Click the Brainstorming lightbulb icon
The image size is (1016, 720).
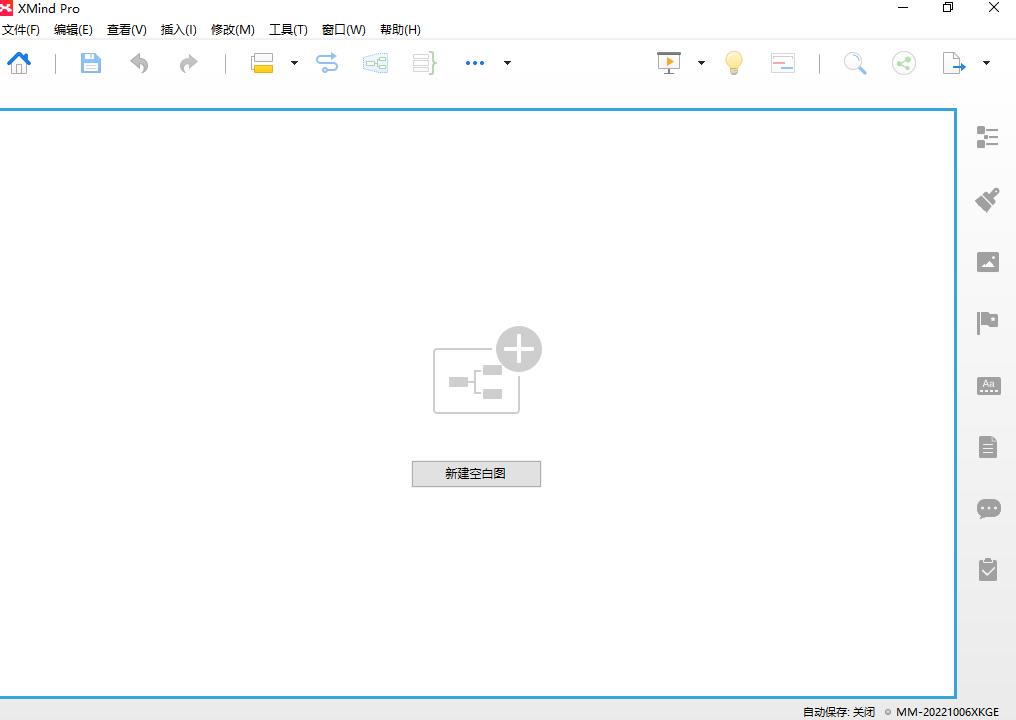(x=734, y=63)
